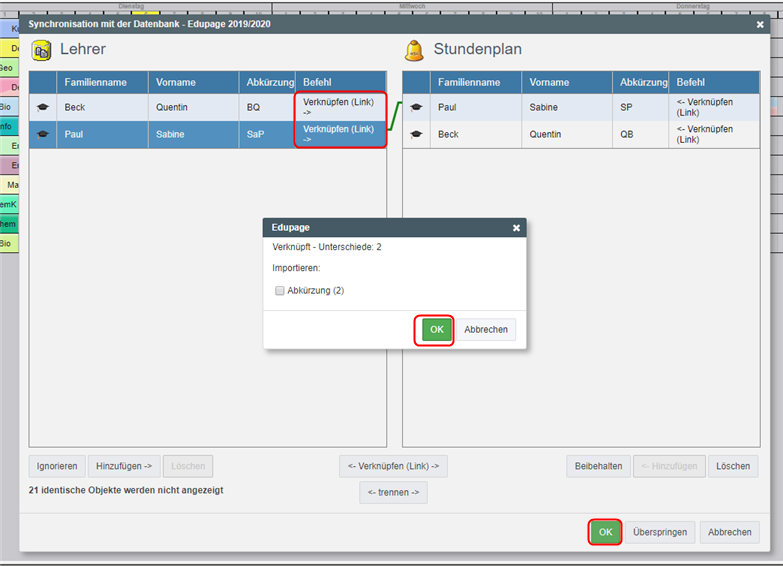Screen dimensions: 783x566
Task: Click Abbrechen at the sync window bottom
Action: click(730, 532)
